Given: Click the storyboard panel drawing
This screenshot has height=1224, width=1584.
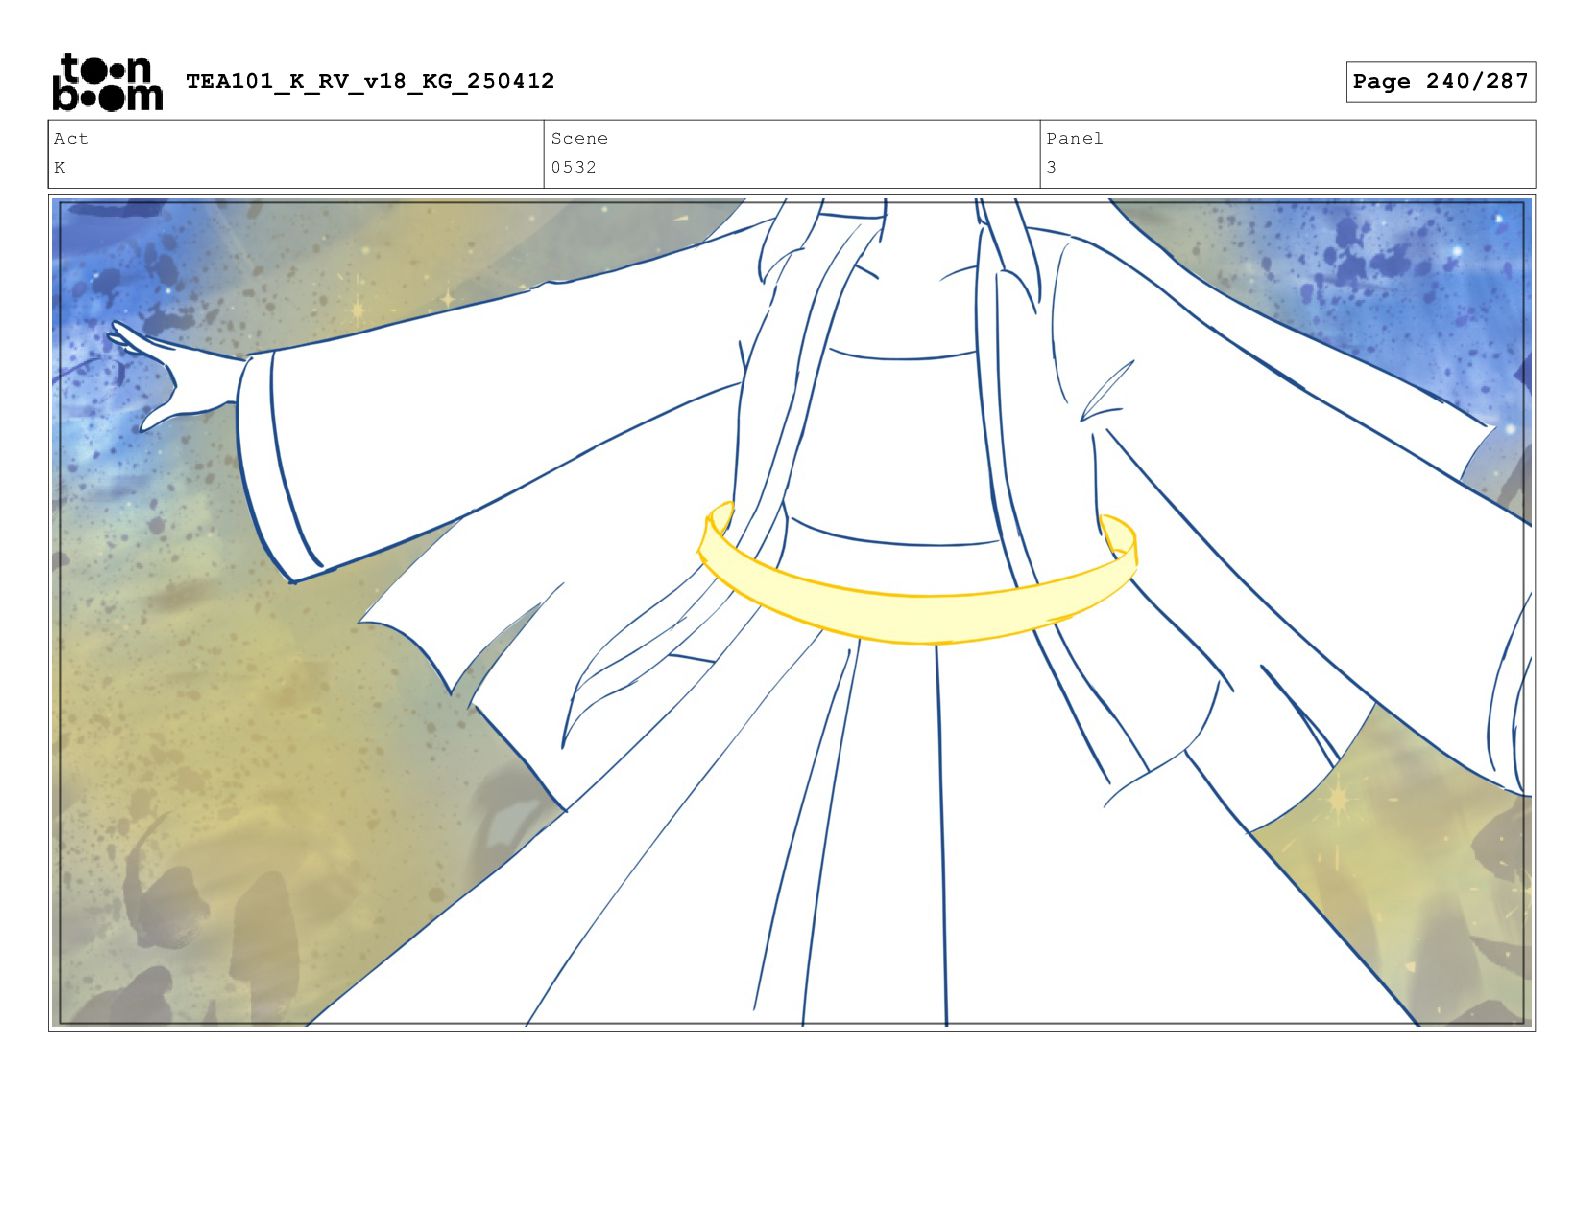Looking at the screenshot, I should [792, 612].
